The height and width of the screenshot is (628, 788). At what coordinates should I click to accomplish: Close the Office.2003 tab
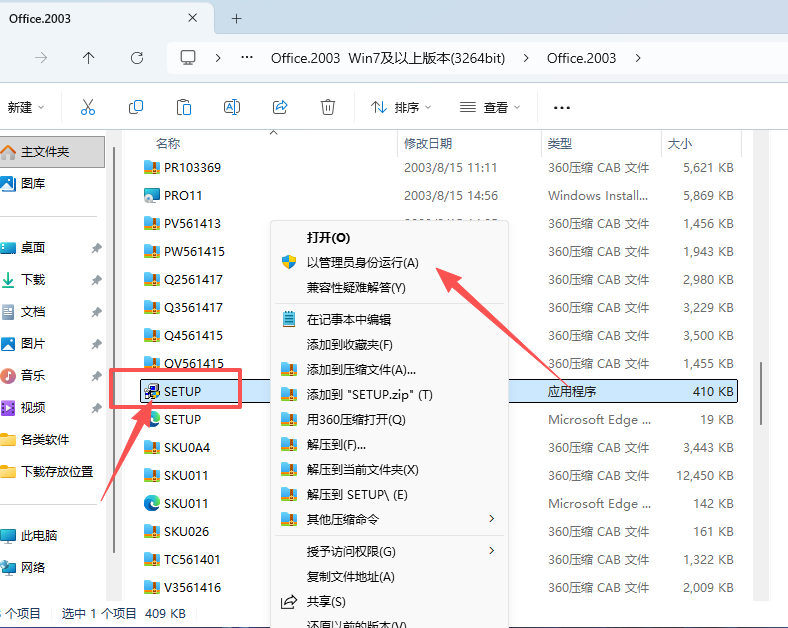pyautogui.click(x=192, y=18)
